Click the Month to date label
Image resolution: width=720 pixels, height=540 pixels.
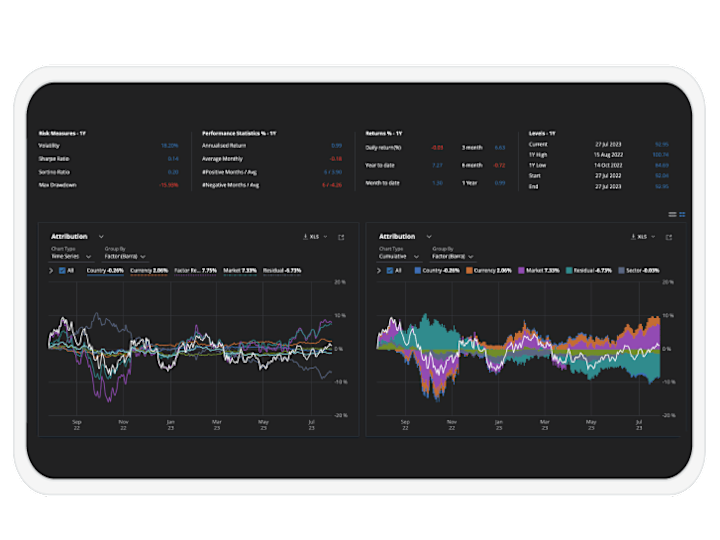pyautogui.click(x=382, y=183)
